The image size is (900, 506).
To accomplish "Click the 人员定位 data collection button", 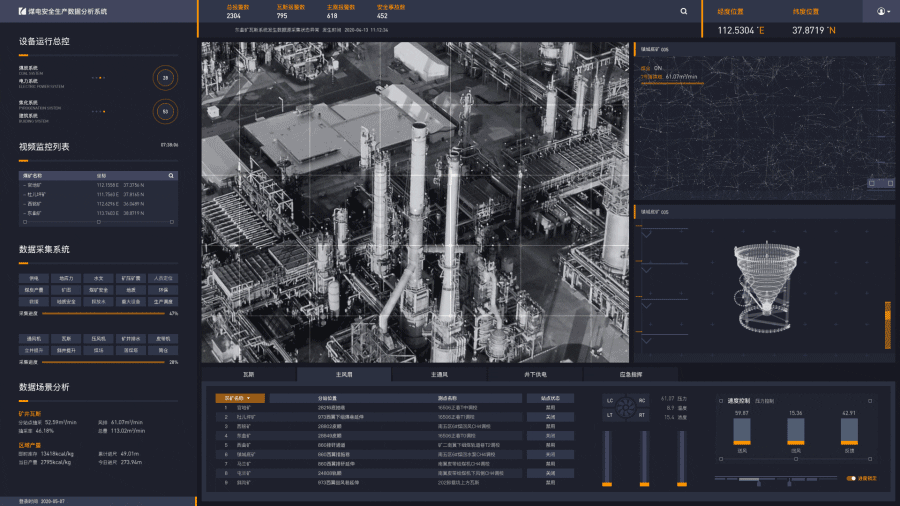I will tap(163, 278).
